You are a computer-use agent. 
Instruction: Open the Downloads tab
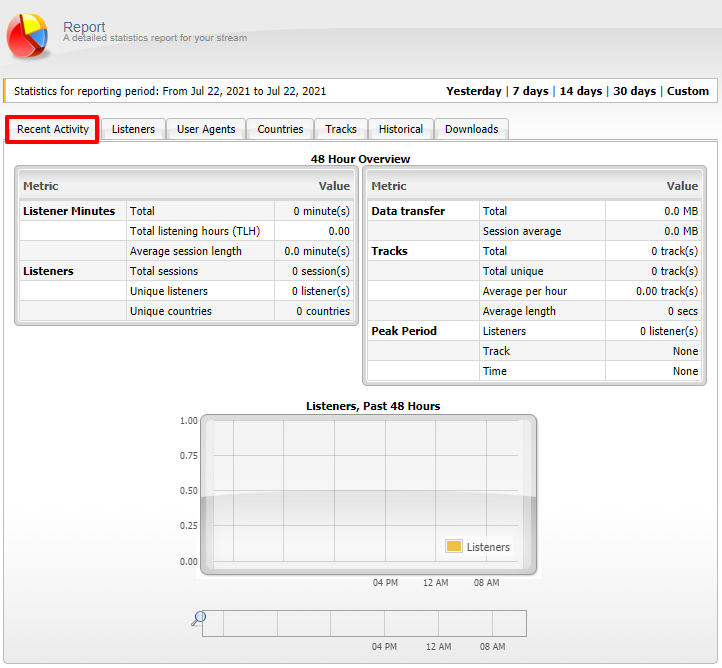tap(472, 129)
